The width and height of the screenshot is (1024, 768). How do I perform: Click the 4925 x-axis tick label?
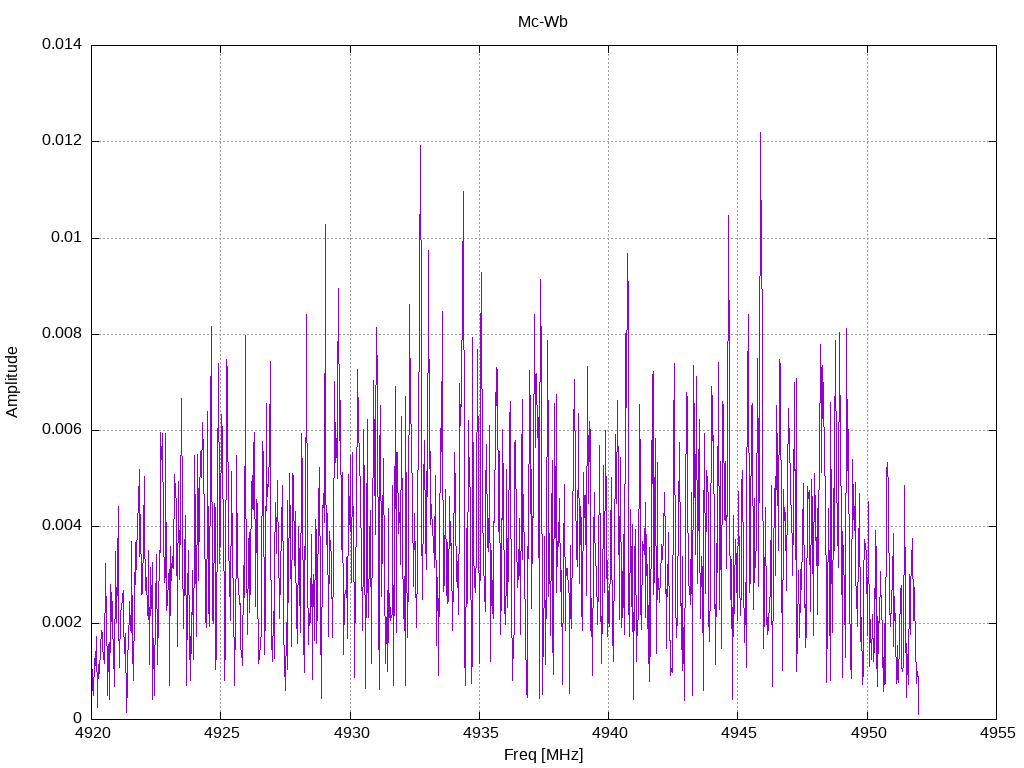coord(221,733)
